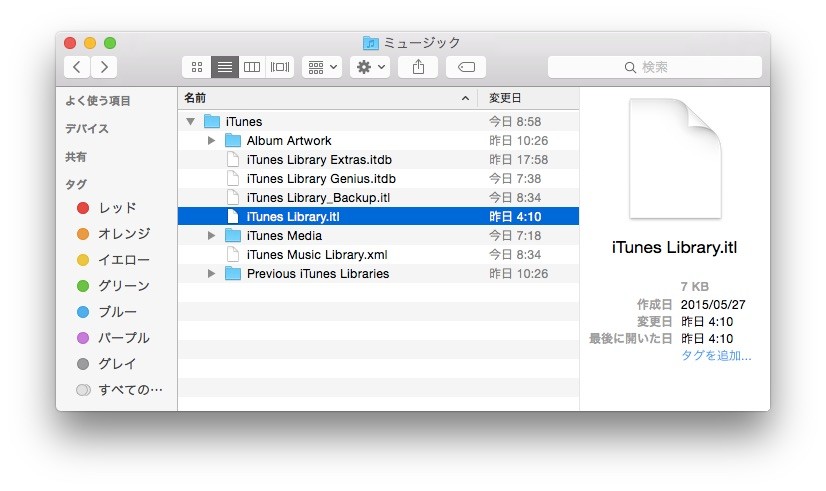Image resolution: width=826 pixels, height=491 pixels.
Task: Click the デバイス sidebar heading
Action: tap(87, 129)
